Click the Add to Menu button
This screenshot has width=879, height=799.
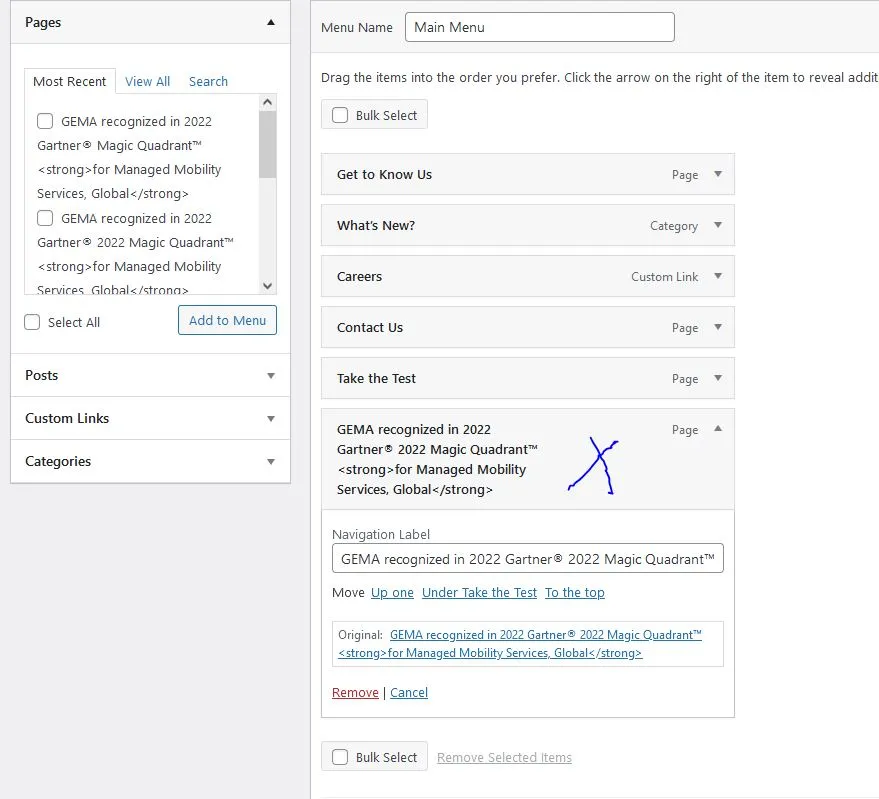point(227,320)
